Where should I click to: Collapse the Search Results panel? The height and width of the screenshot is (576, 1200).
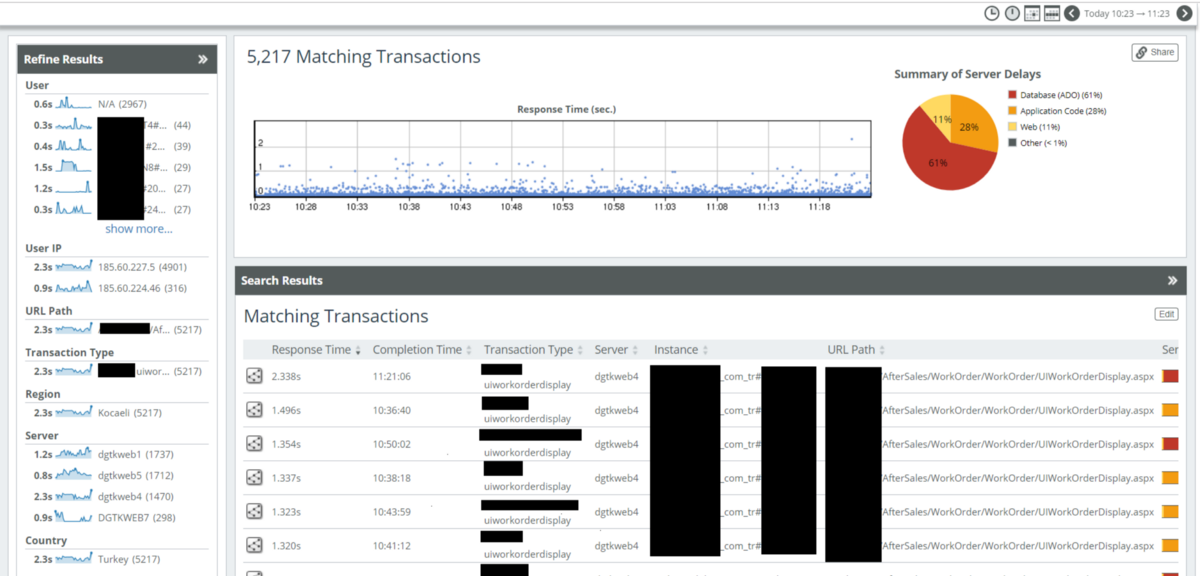(x=1173, y=281)
